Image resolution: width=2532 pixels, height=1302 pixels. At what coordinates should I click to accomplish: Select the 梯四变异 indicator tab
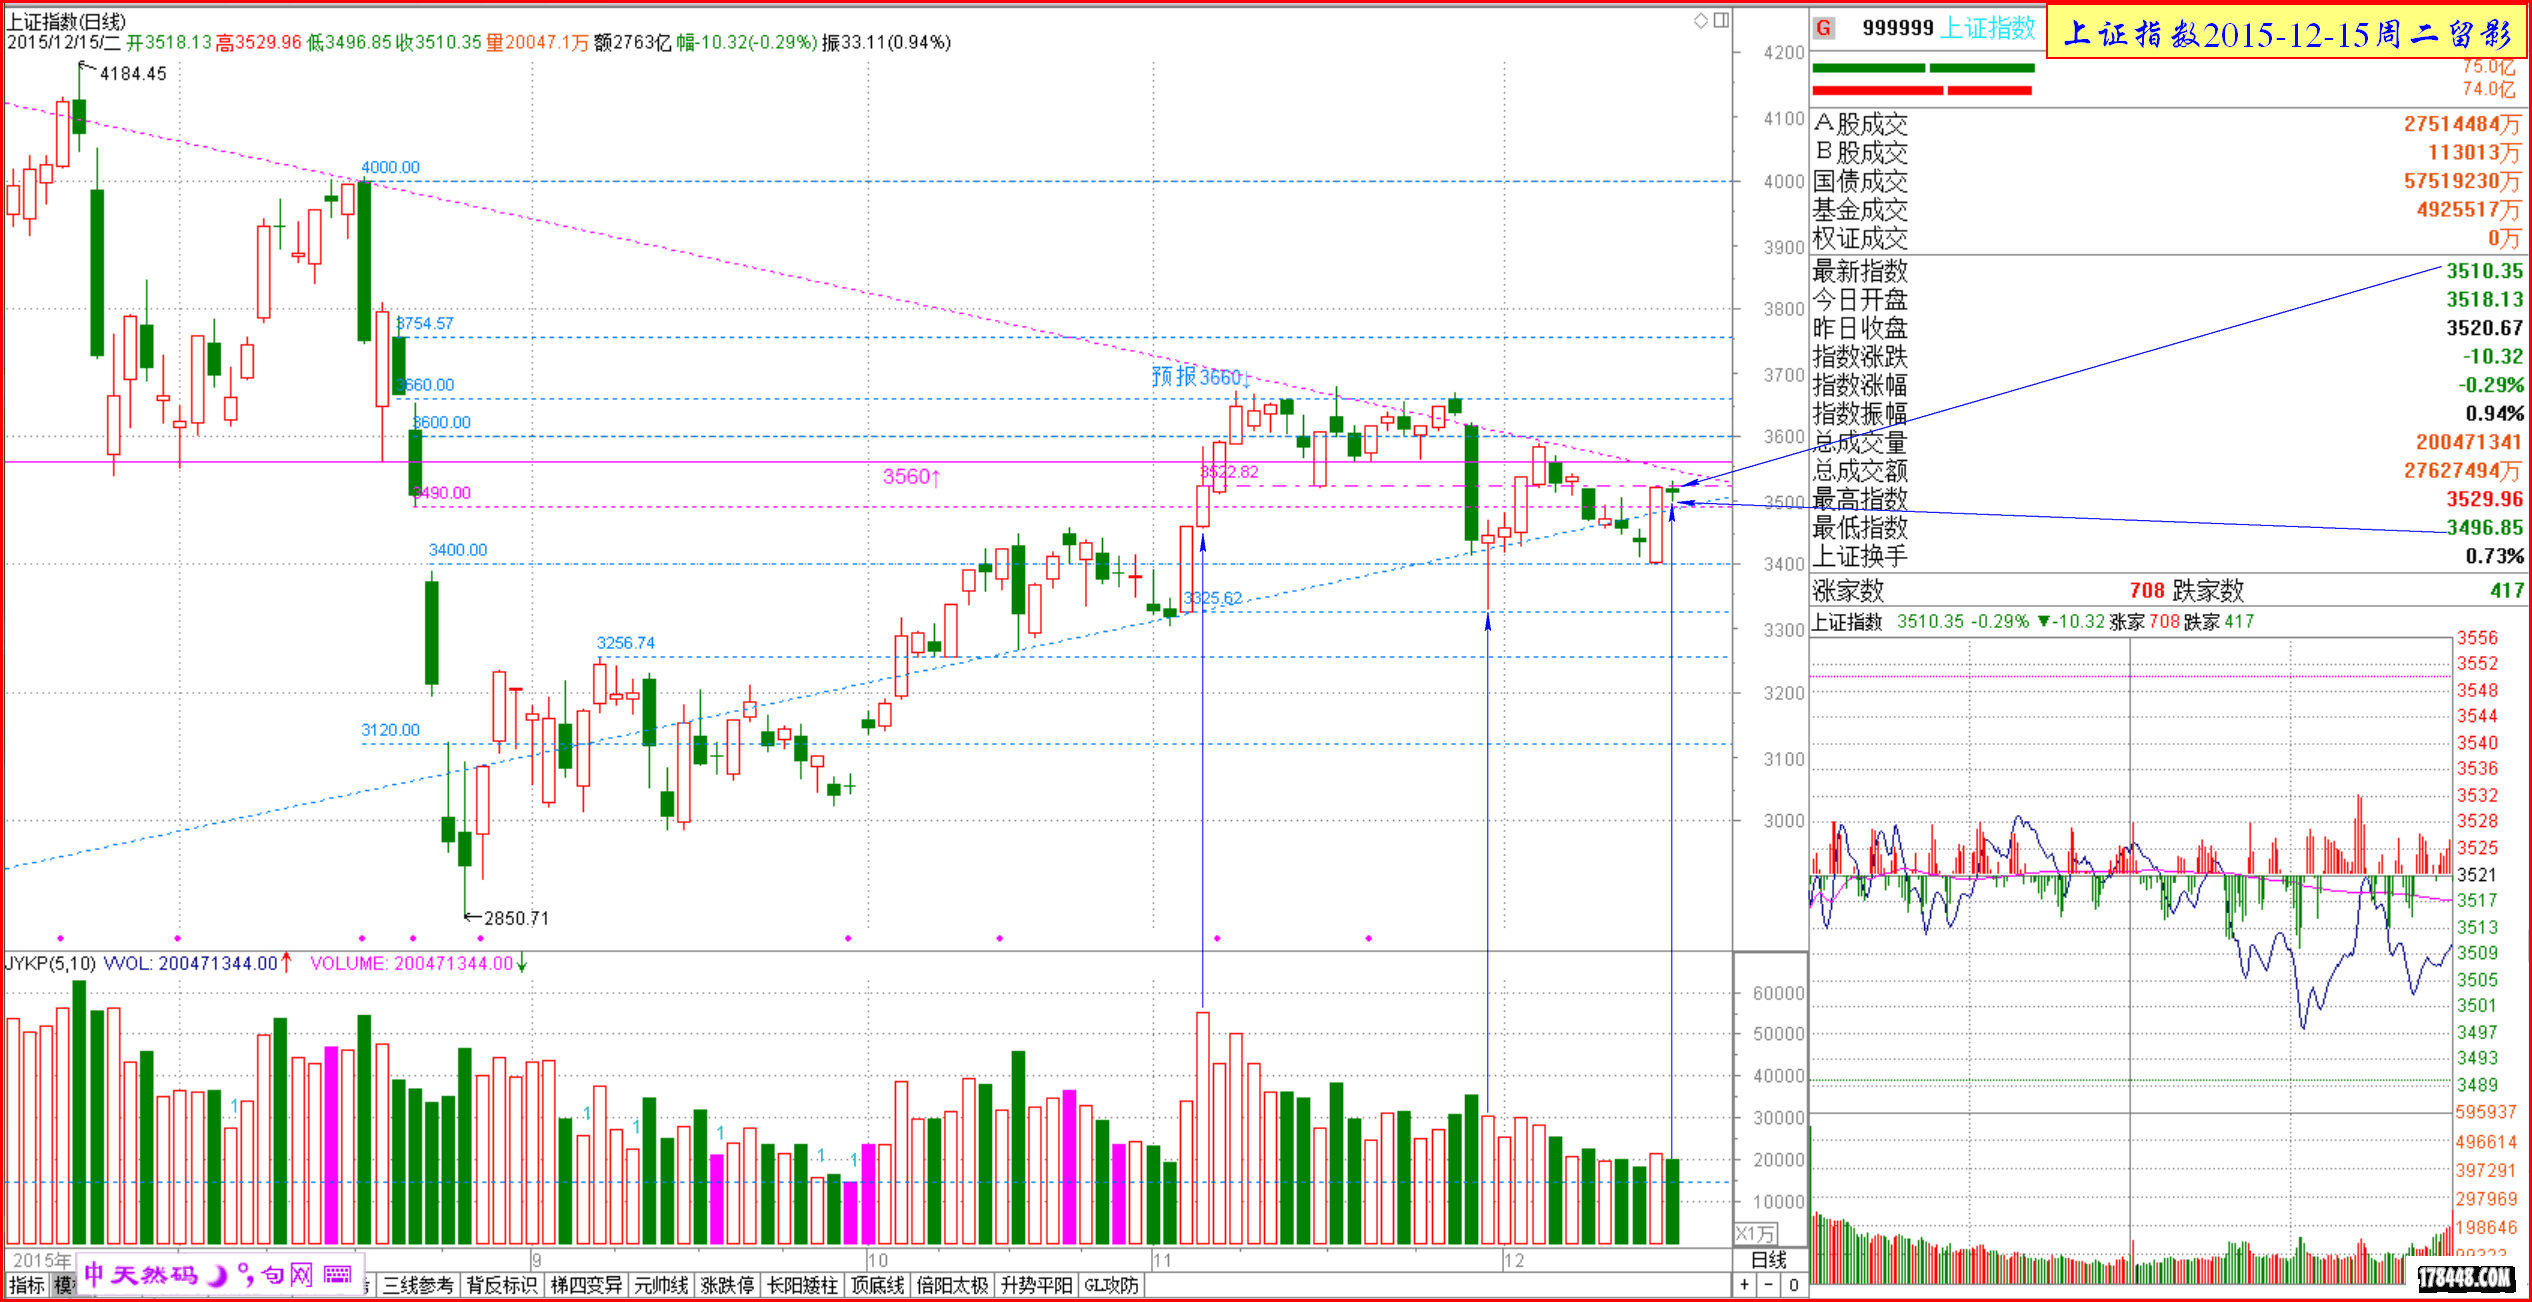(586, 1286)
